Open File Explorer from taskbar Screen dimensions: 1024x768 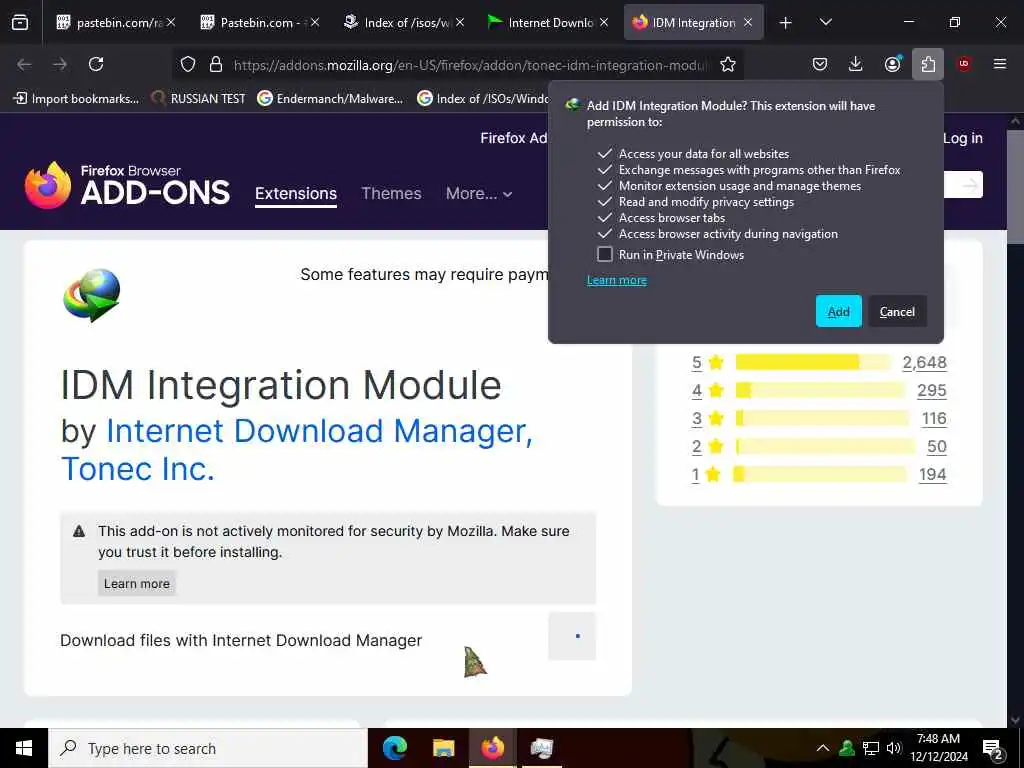pyautogui.click(x=443, y=748)
